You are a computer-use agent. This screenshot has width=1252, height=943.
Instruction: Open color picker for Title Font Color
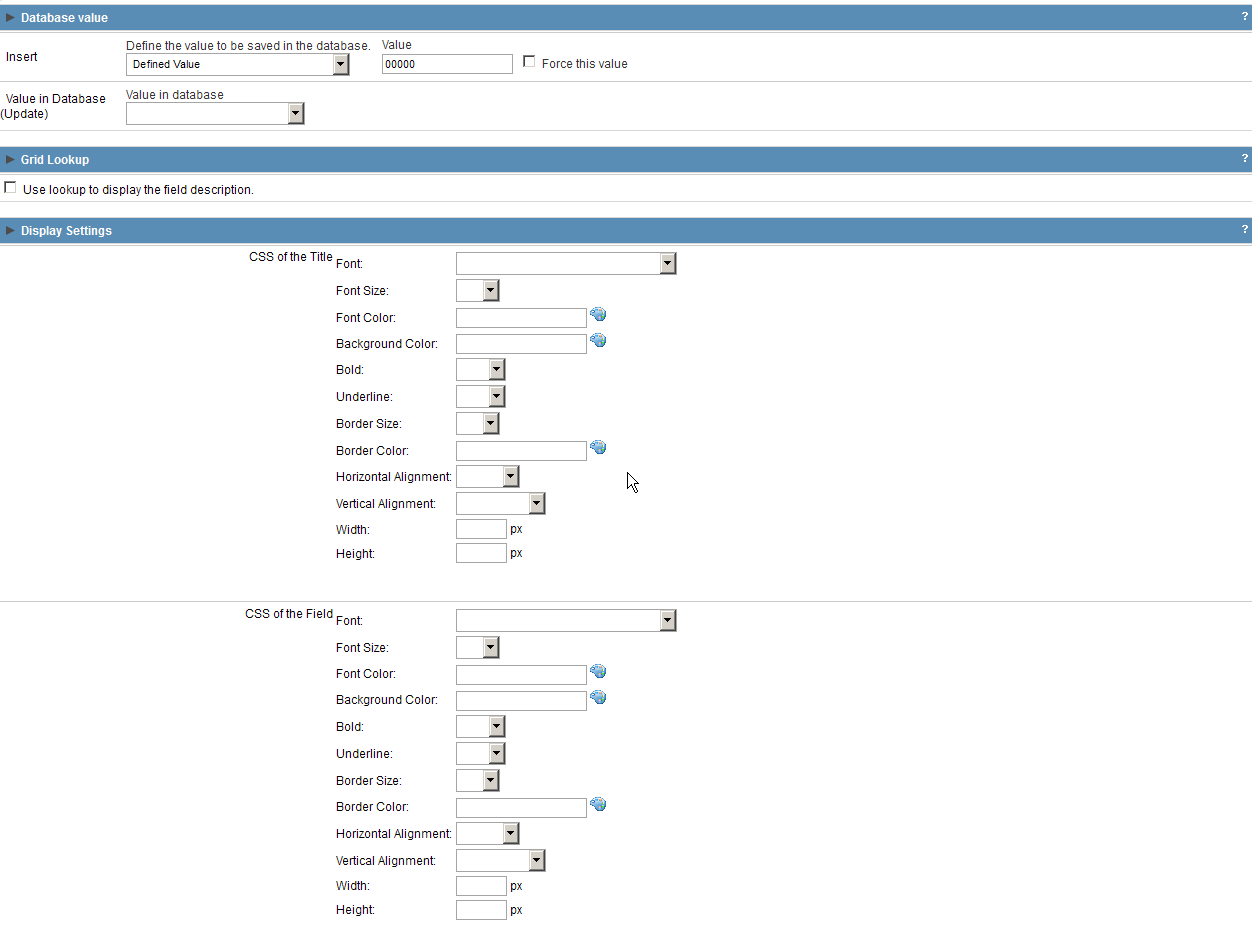[598, 315]
